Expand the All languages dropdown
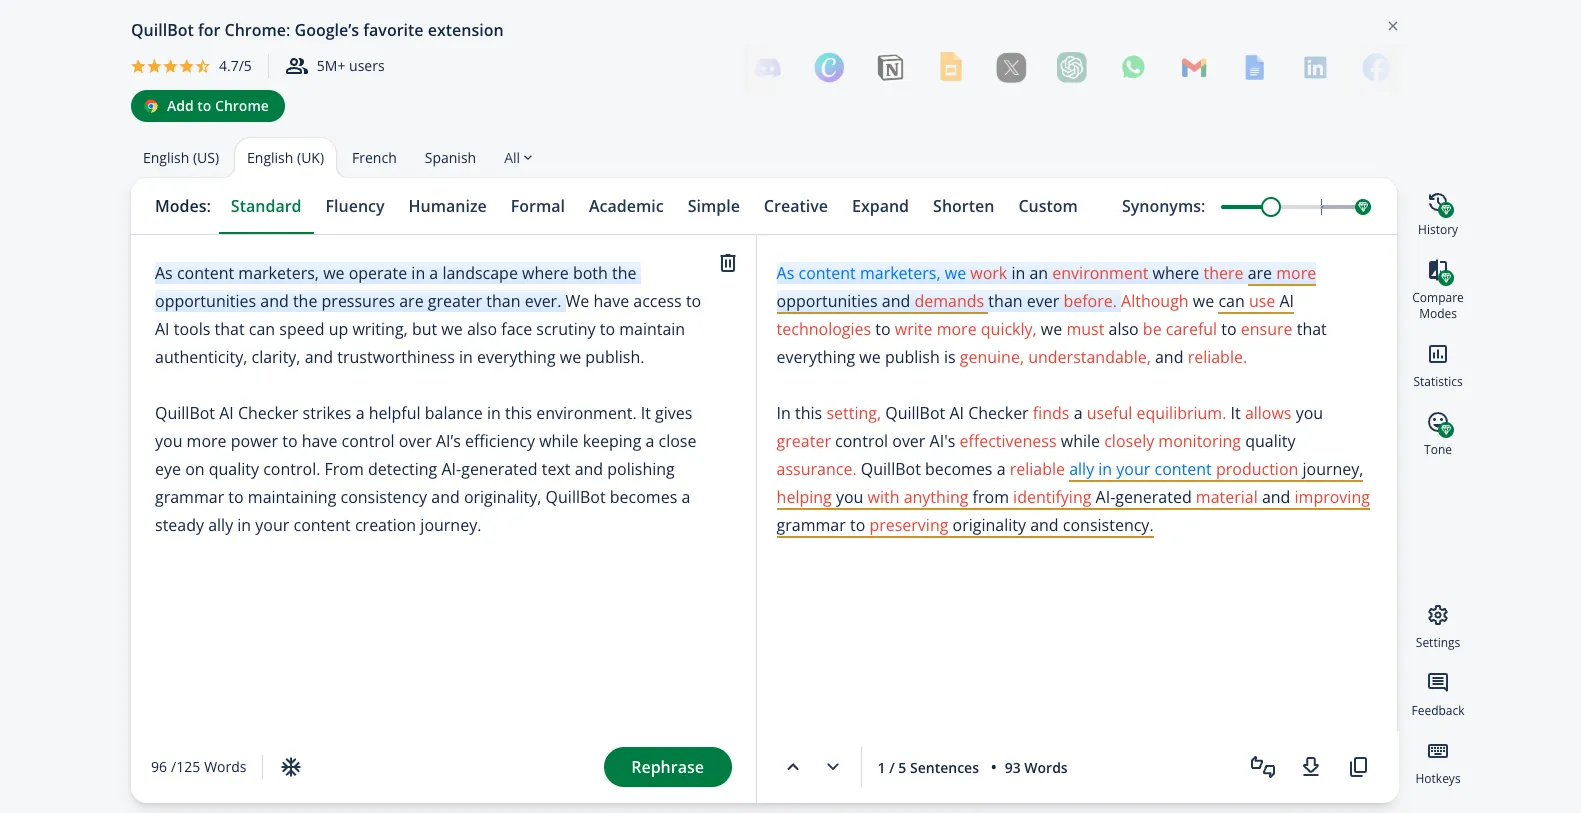Viewport: 1581px width, 813px height. [518, 158]
